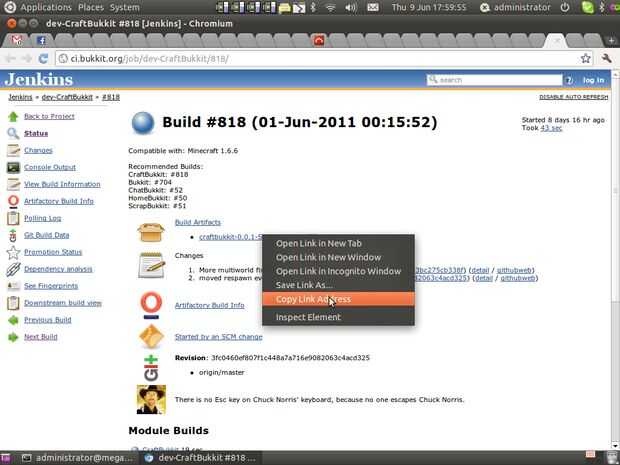Click the DISABLE AUTO REFRESH link
The height and width of the screenshot is (465, 620).
point(573,97)
